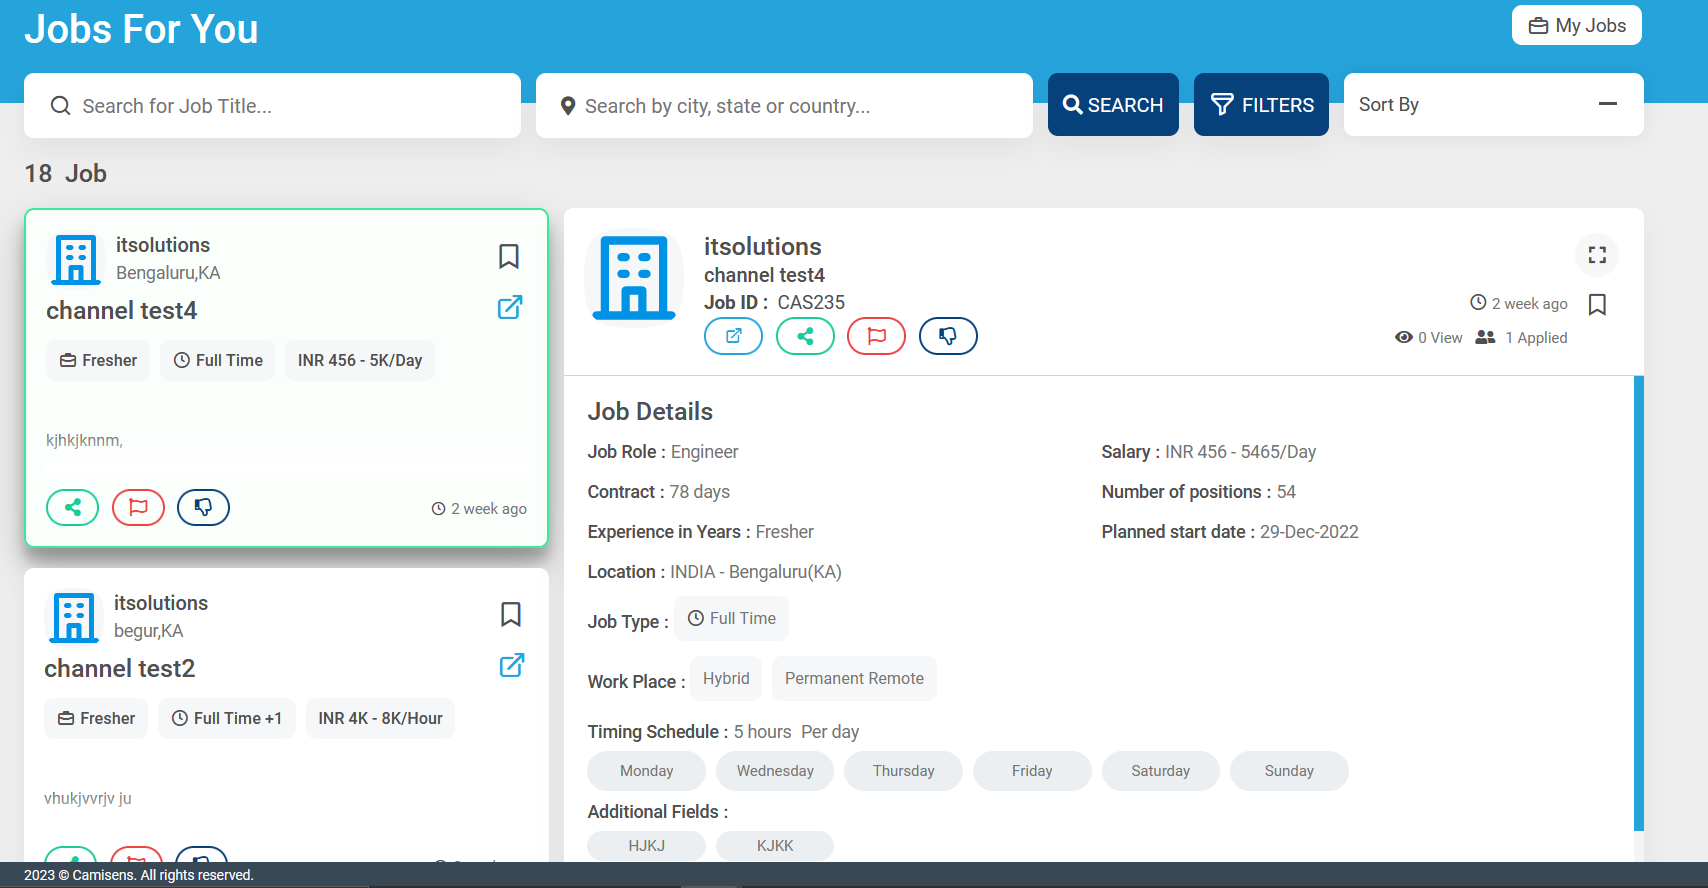Focus the Search for Job Title field
The width and height of the screenshot is (1708, 888).
coord(272,105)
